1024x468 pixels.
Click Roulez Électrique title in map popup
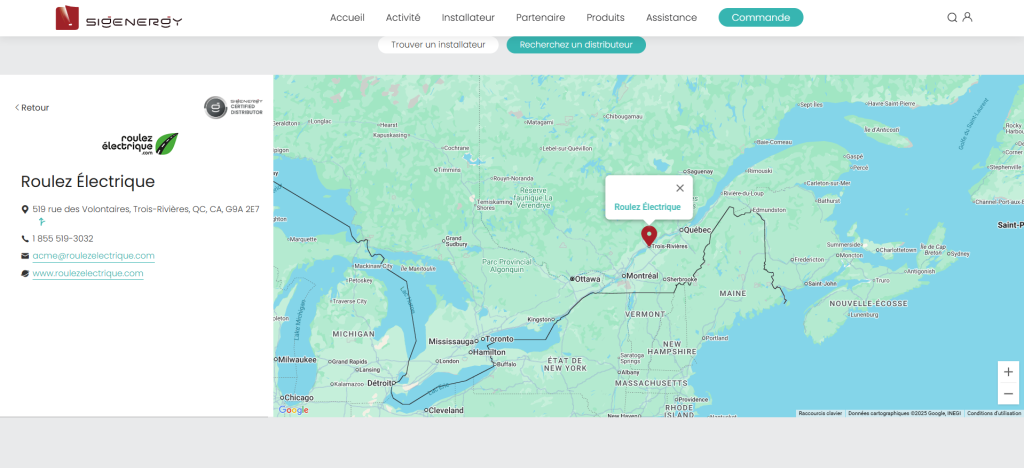[x=647, y=207]
